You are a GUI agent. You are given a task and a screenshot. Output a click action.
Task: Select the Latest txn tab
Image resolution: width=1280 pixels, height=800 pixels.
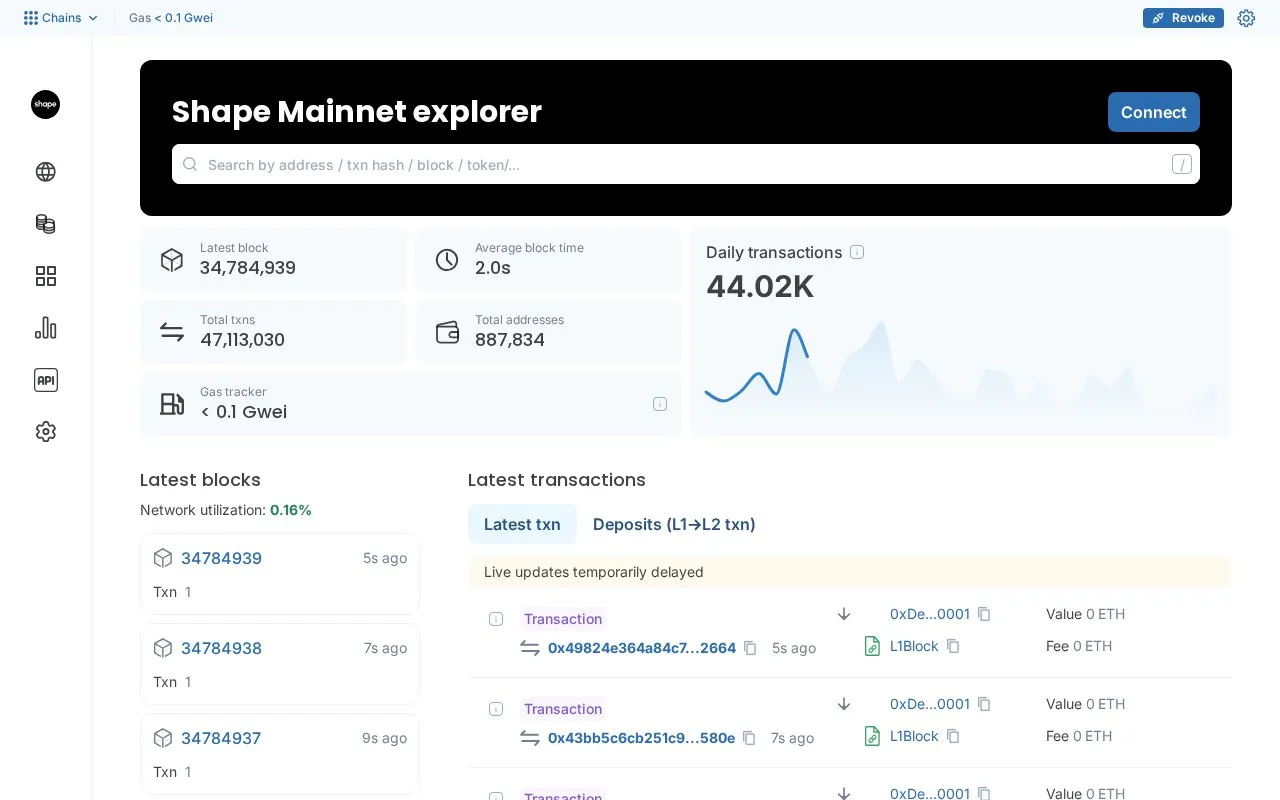coord(522,524)
